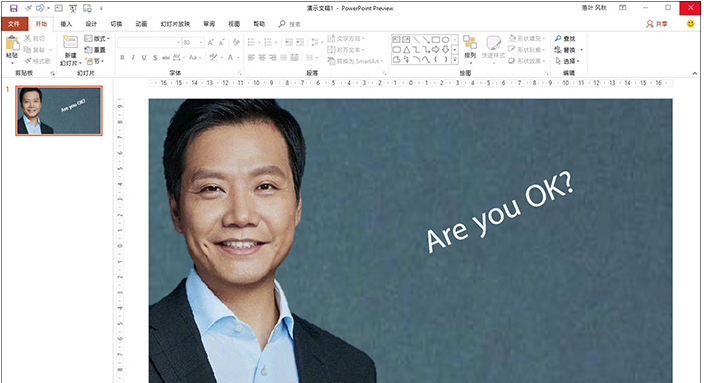Screen dimensions: 704x383
Task: Reset the slide layout (重置)
Action: click(95, 49)
